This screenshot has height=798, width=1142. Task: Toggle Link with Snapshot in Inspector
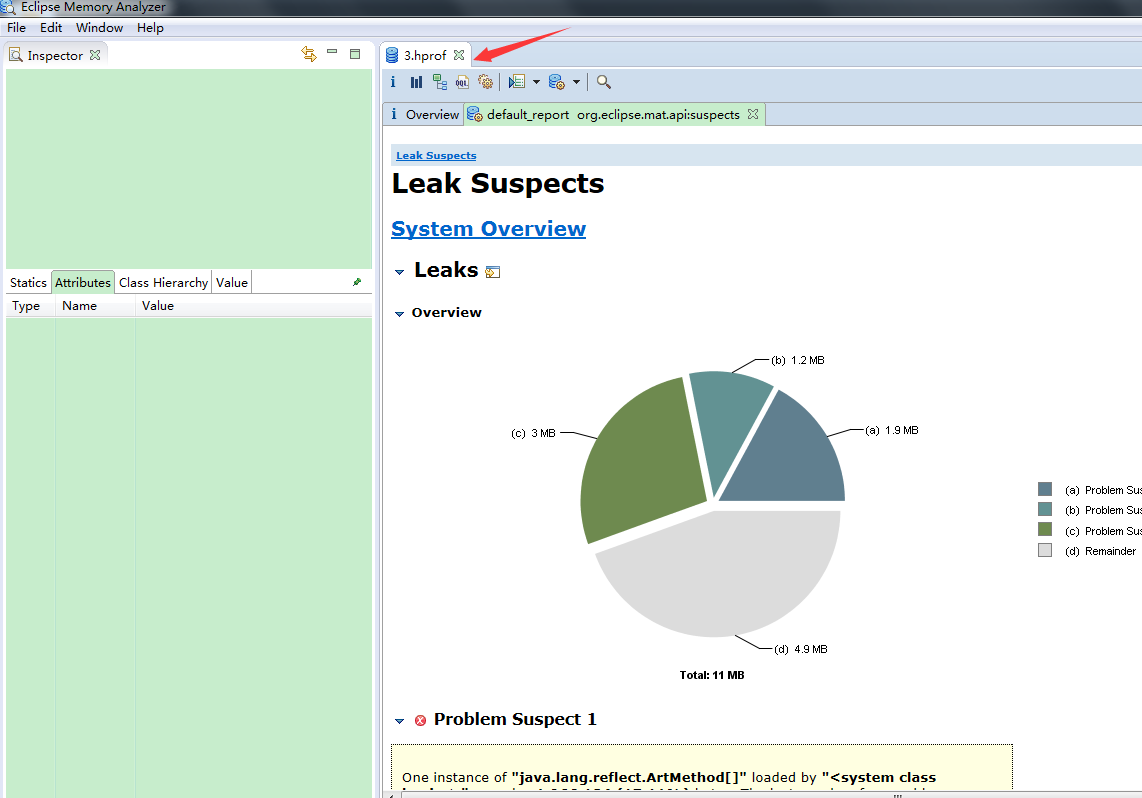pyautogui.click(x=309, y=54)
